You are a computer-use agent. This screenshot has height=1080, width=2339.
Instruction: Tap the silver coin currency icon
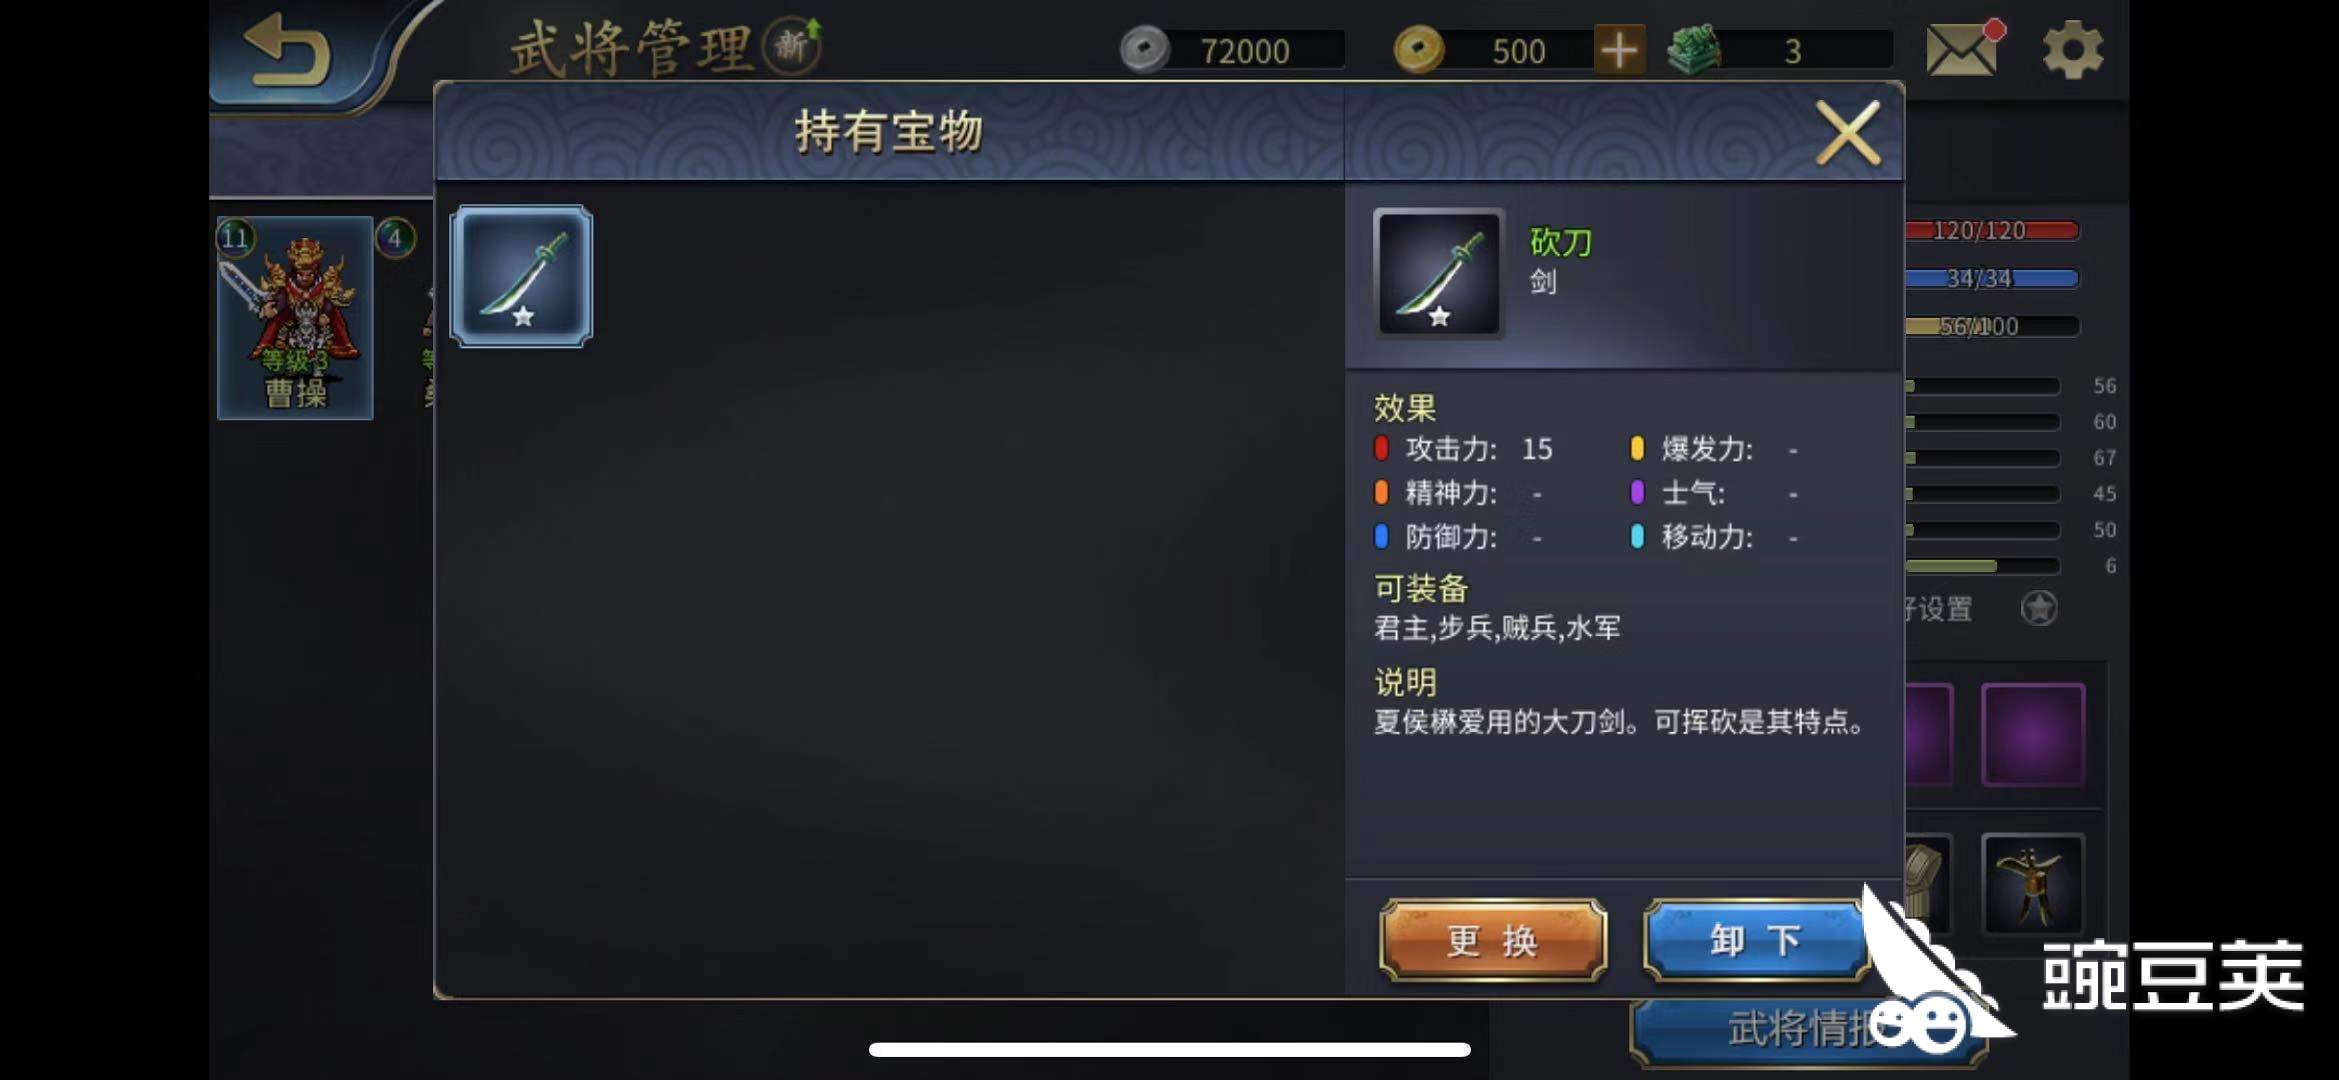coord(1144,50)
